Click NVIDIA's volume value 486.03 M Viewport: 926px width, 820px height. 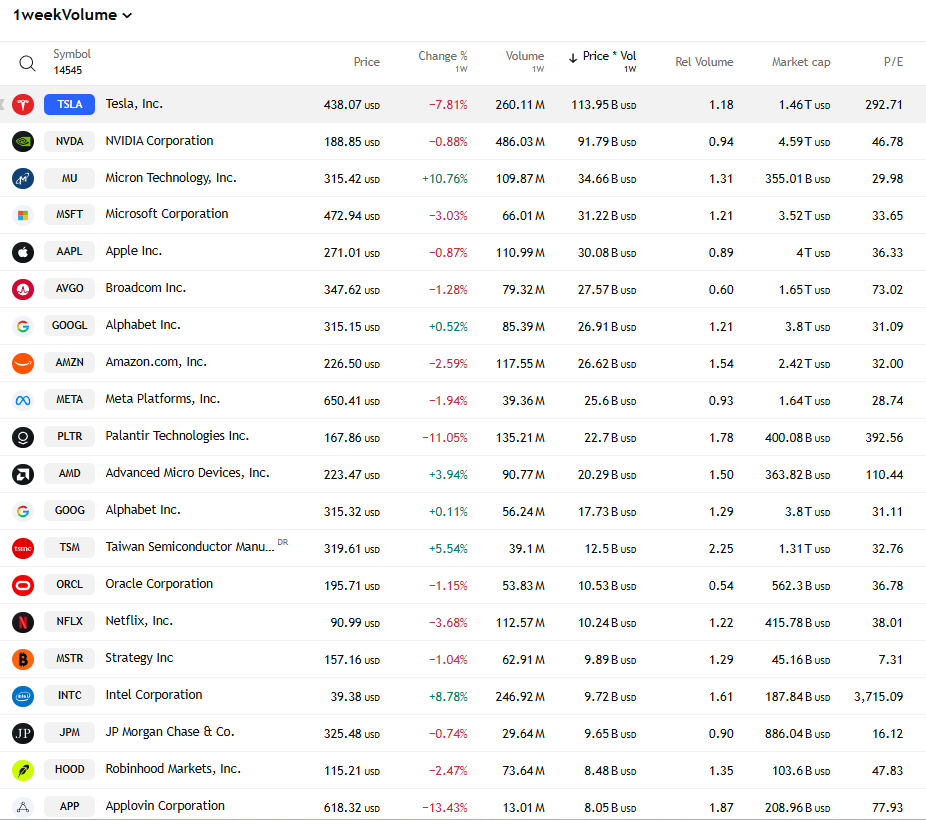pos(520,142)
